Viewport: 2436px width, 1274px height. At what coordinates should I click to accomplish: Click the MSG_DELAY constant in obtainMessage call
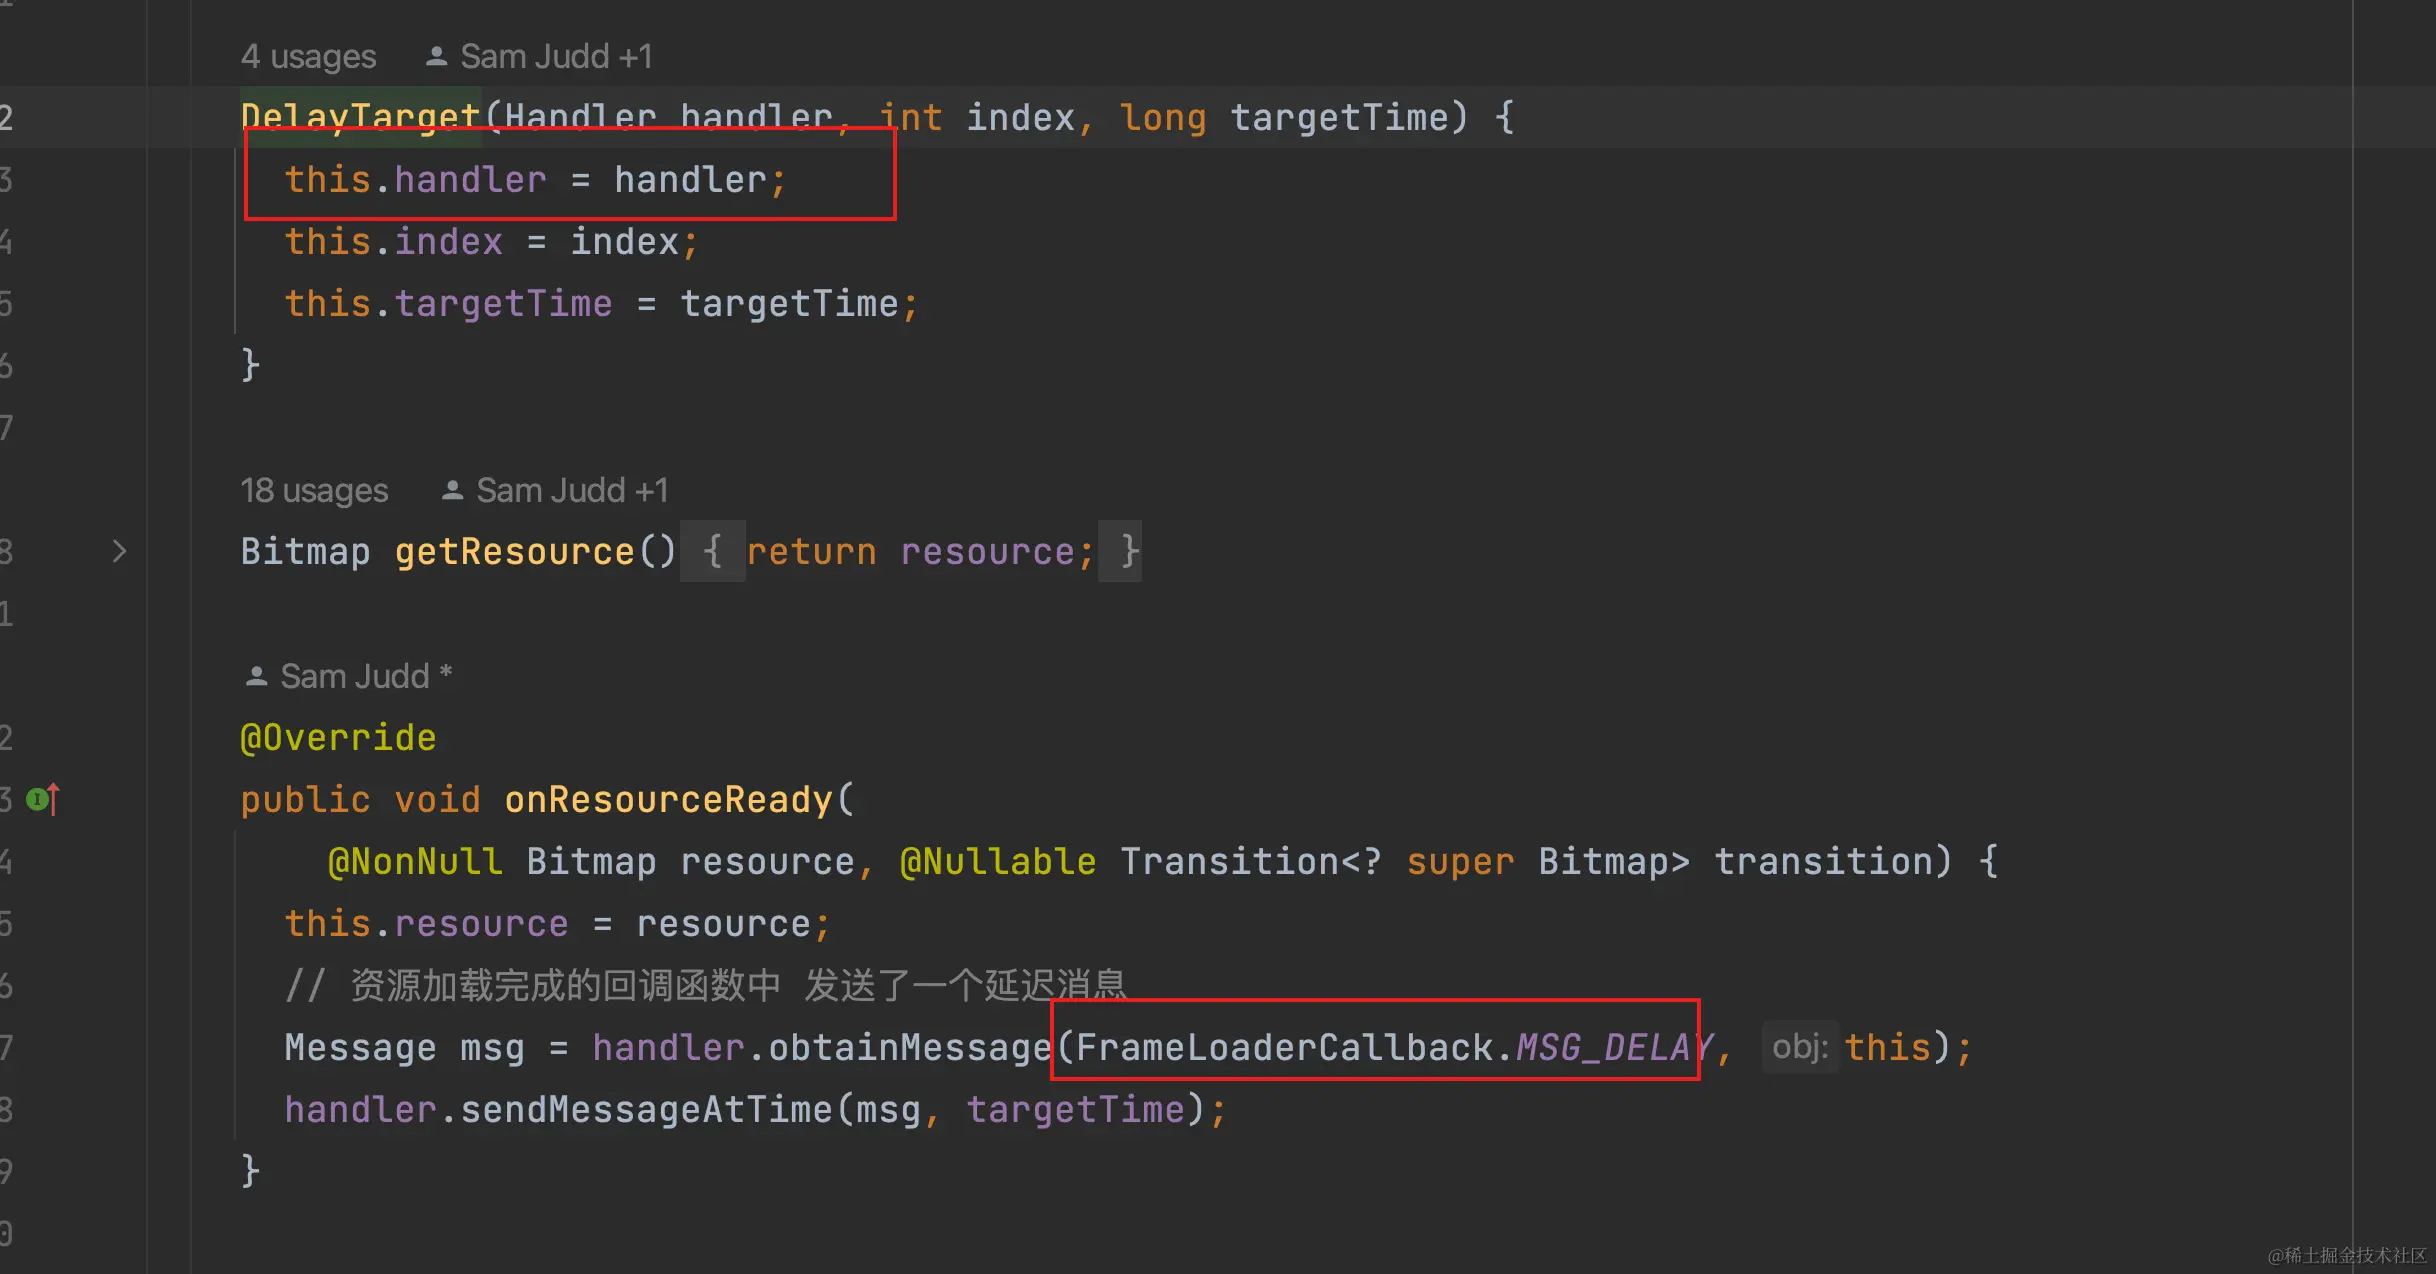tap(1614, 1047)
